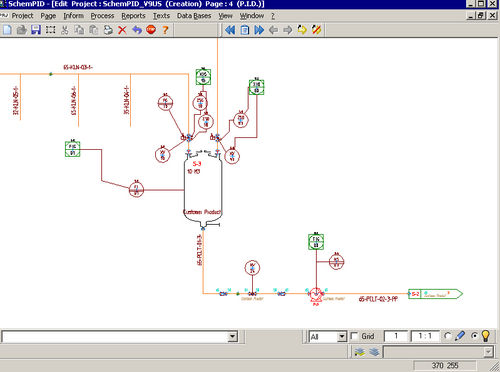Enable the Grid checkbox
The height and width of the screenshot is (372, 500).
(x=355, y=336)
